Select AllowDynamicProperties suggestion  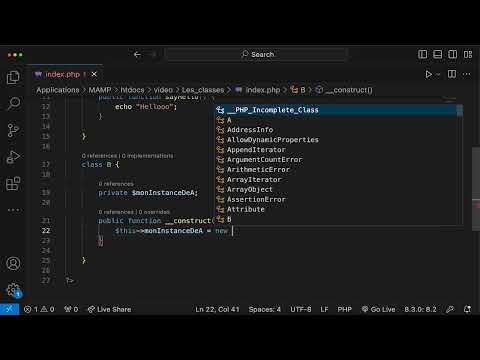click(x=336, y=140)
